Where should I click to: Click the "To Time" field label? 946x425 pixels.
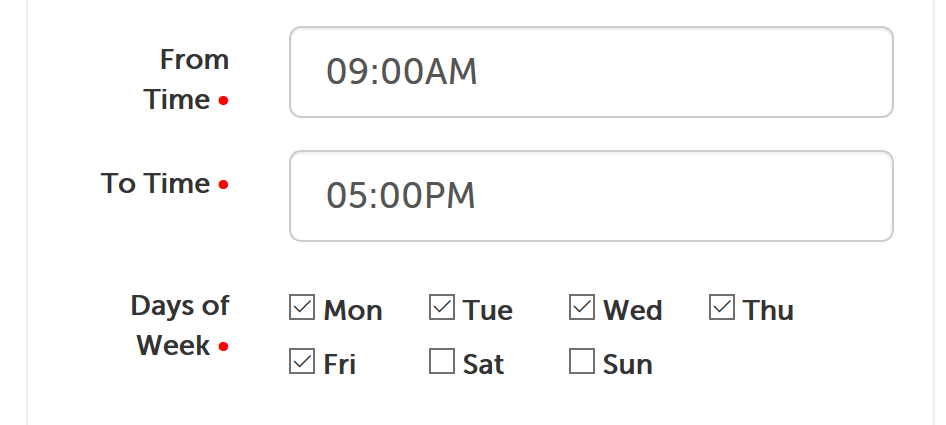coord(155,184)
